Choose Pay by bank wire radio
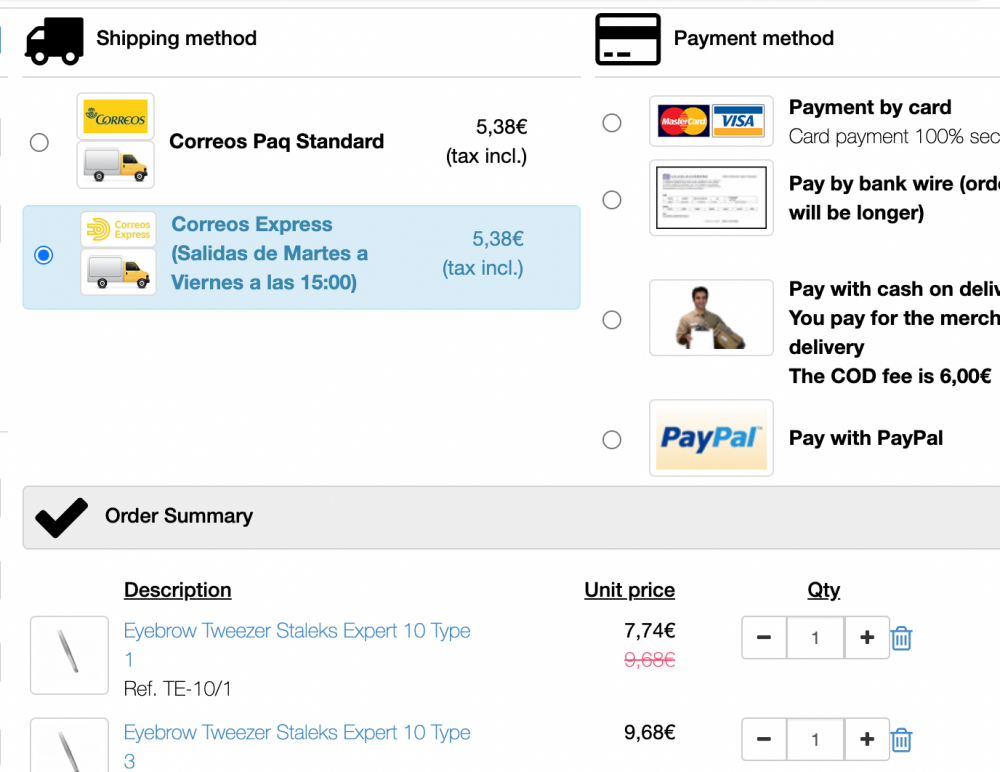1000x772 pixels. [612, 200]
